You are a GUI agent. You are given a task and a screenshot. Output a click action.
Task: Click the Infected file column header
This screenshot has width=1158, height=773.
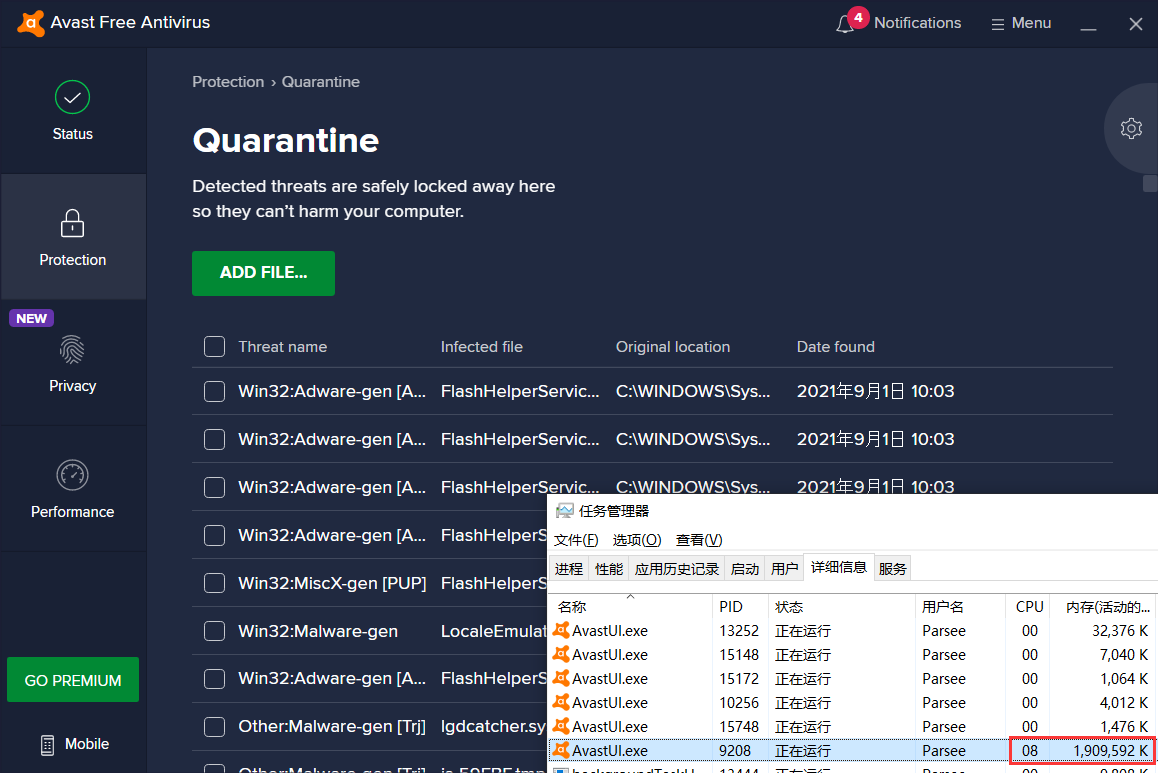[482, 346]
